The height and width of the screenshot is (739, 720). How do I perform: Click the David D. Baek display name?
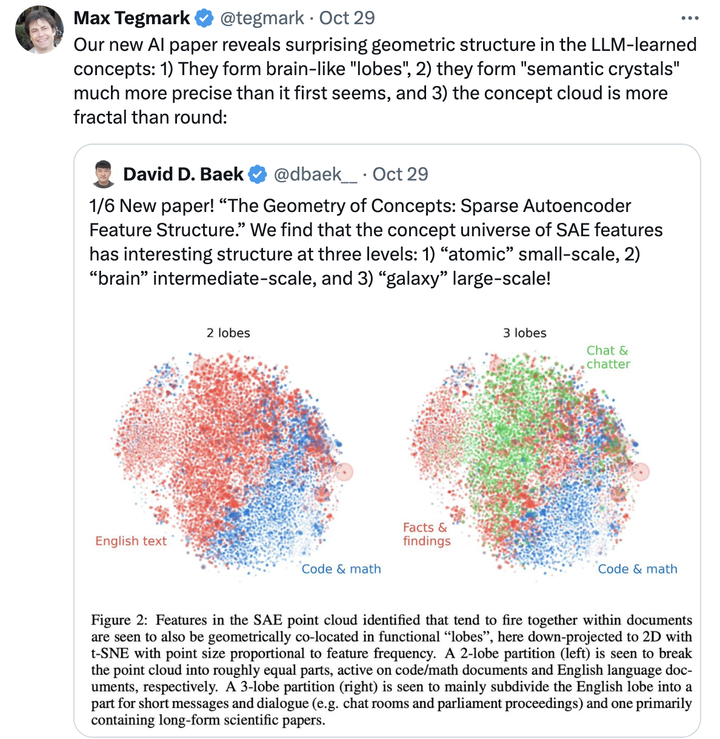(183, 175)
